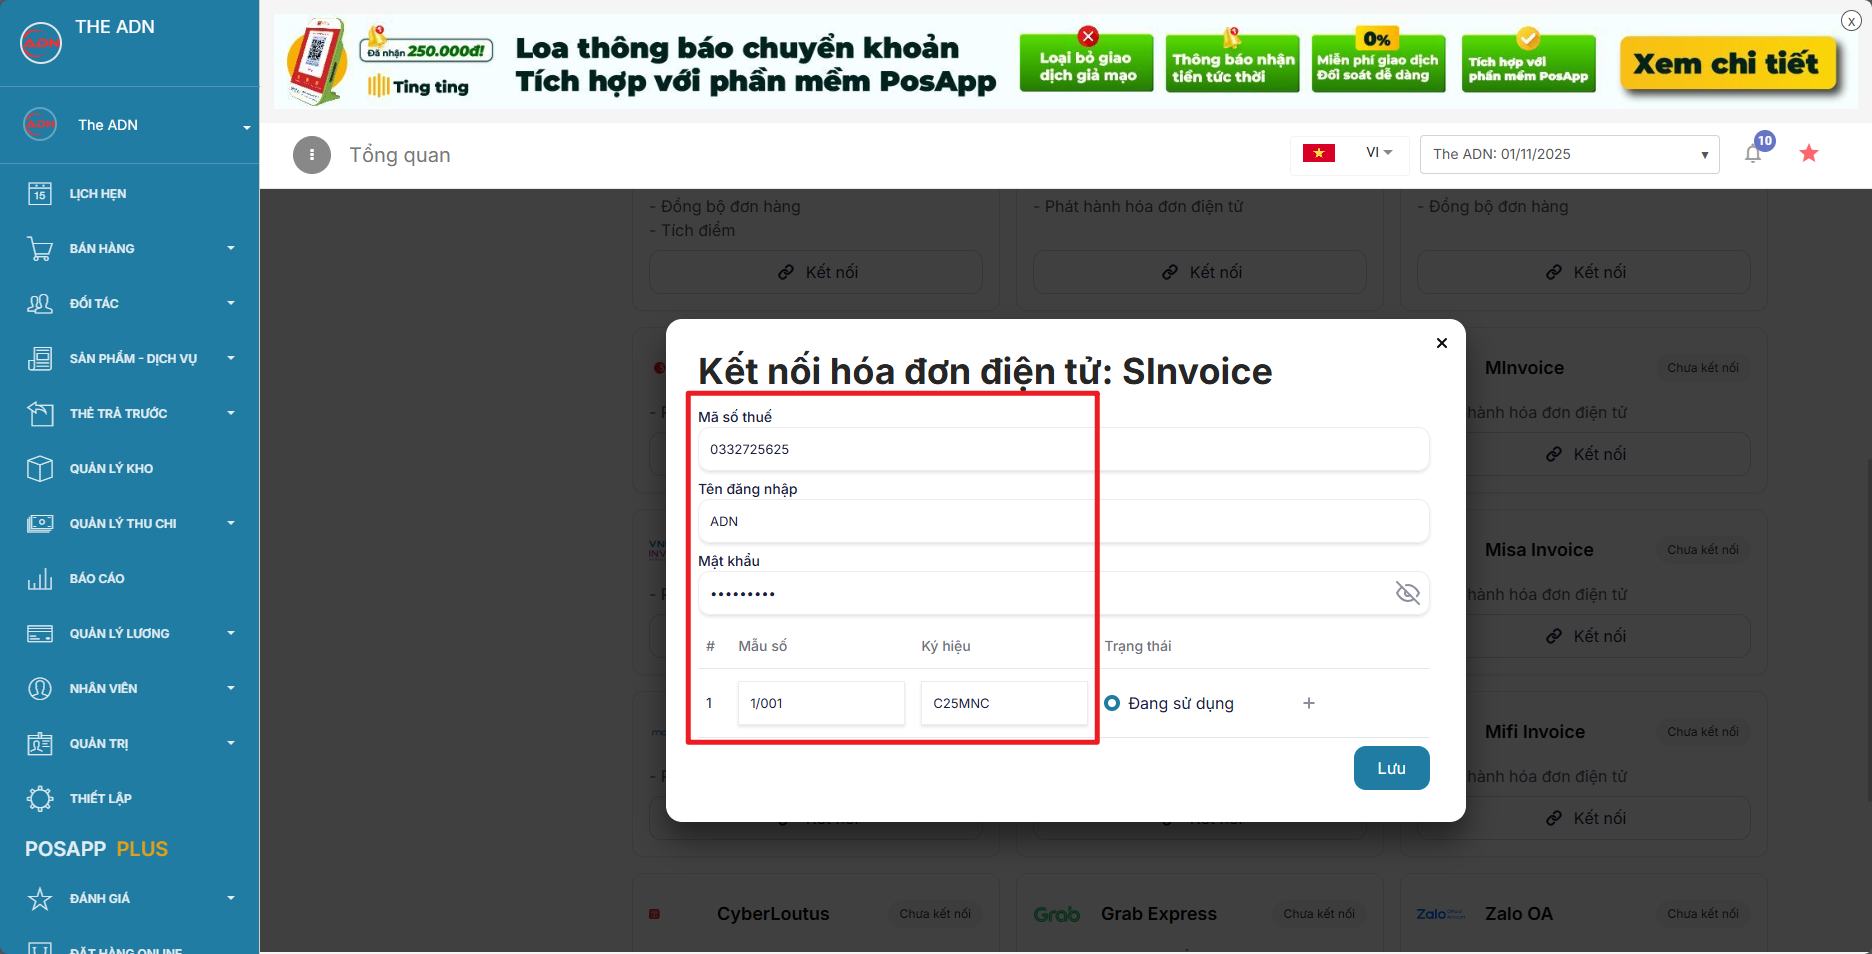Click the Ký hiệu field C25MNC
This screenshot has height=954, width=1872.
coord(1003,703)
